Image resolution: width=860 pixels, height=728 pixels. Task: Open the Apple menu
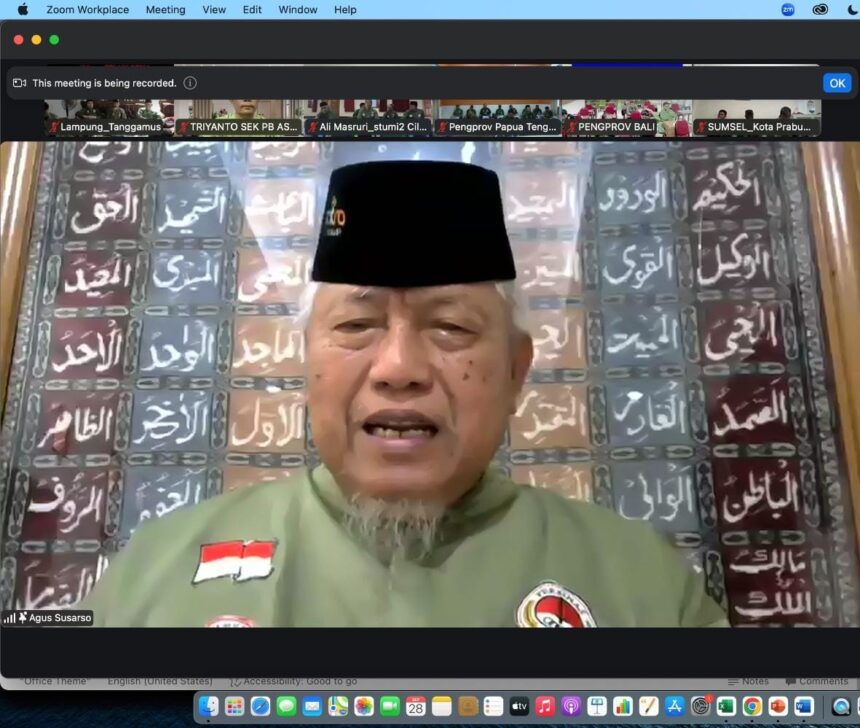(x=22, y=10)
